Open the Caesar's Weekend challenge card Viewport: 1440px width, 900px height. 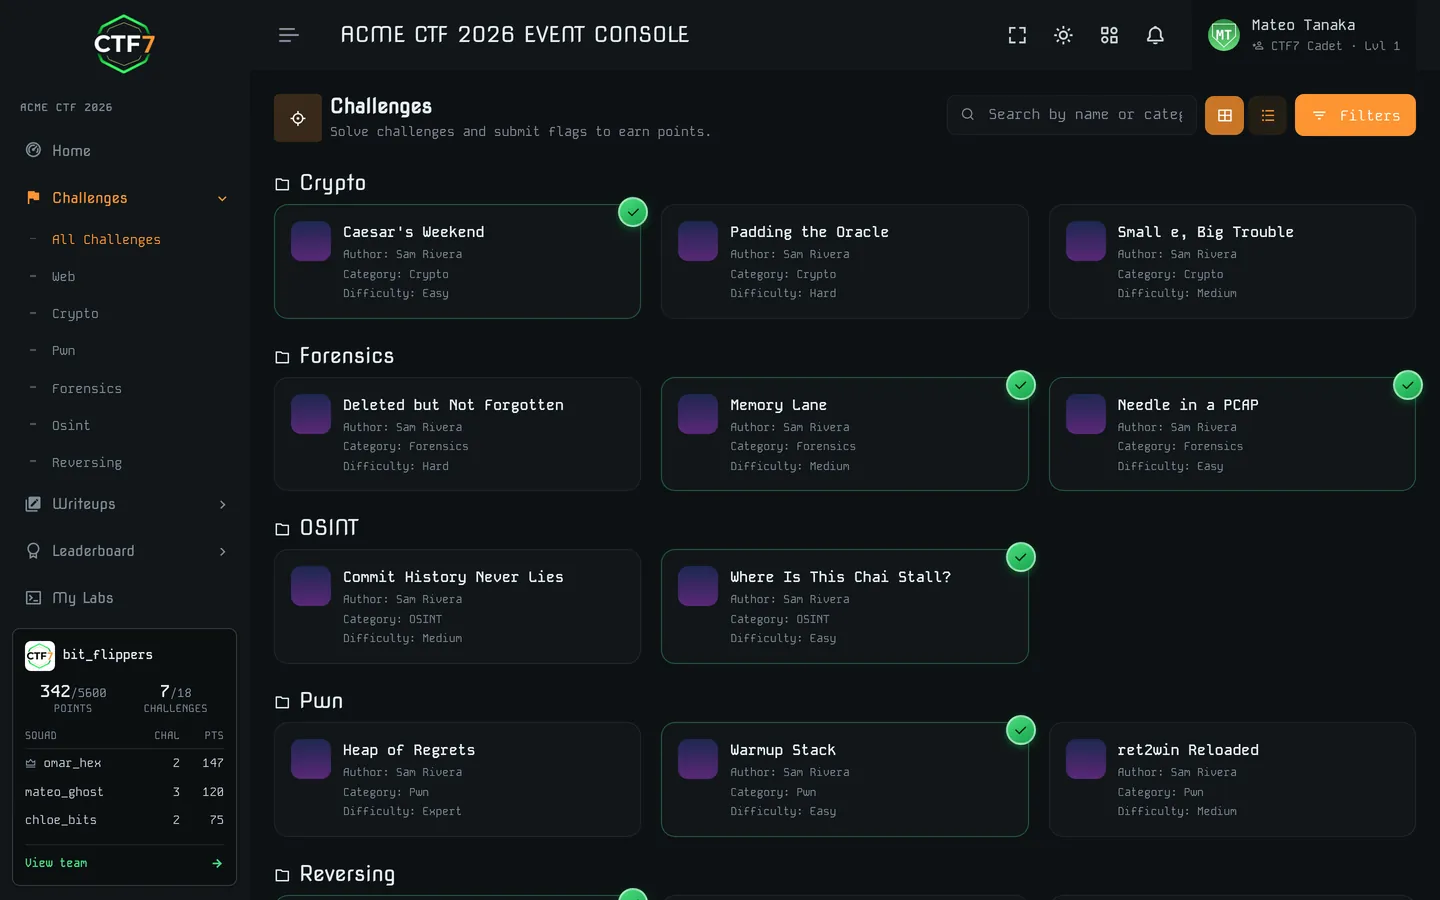point(457,262)
